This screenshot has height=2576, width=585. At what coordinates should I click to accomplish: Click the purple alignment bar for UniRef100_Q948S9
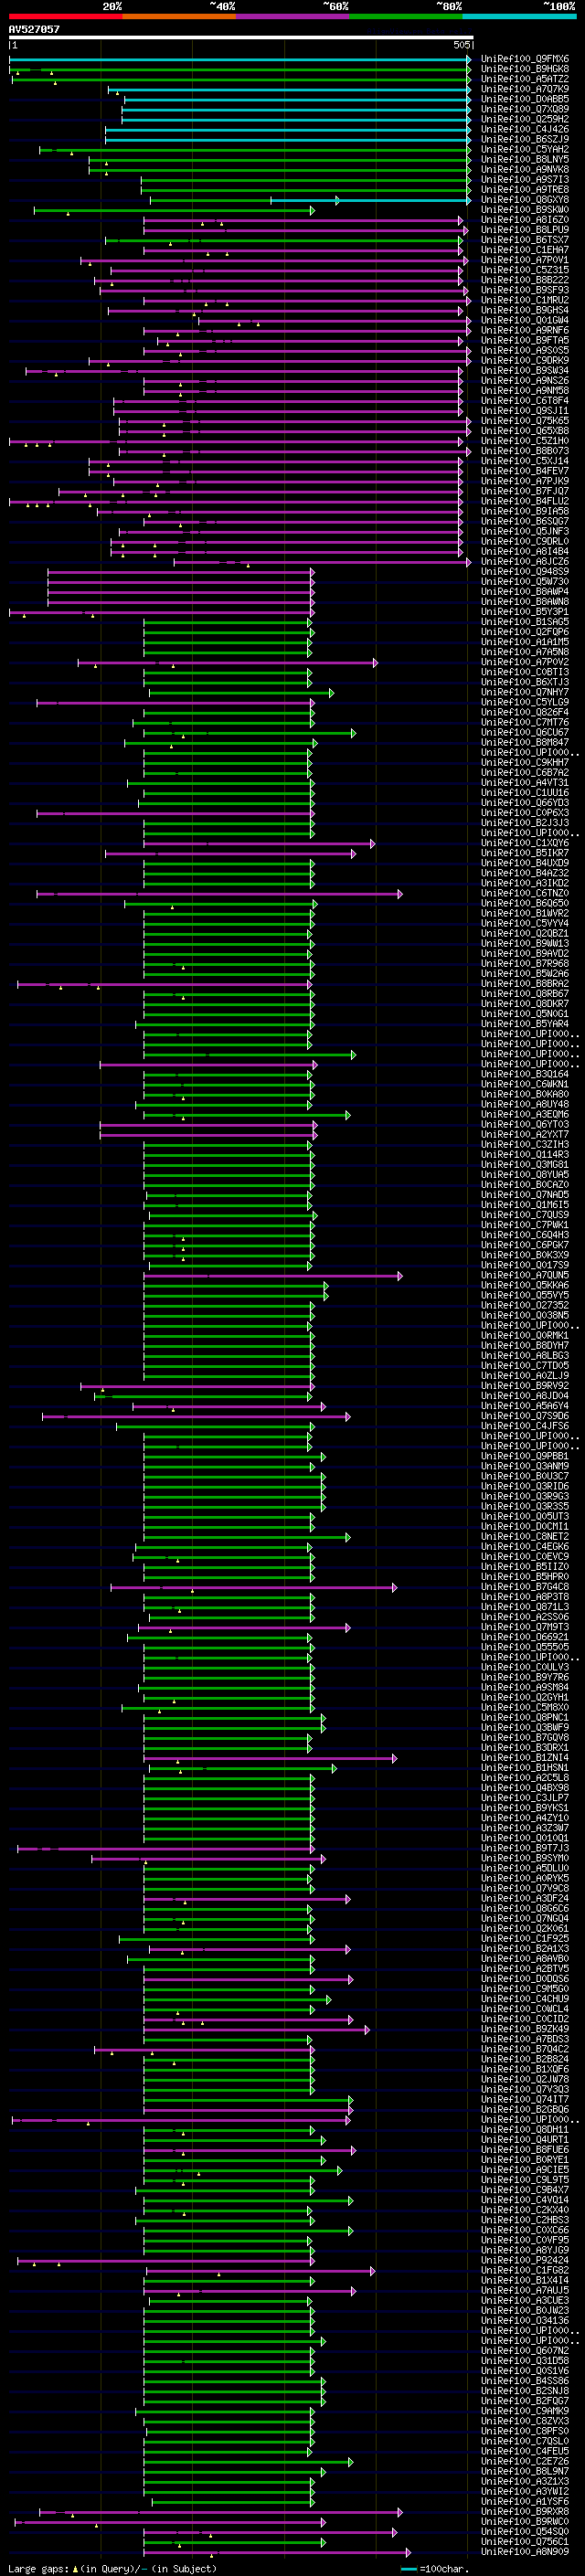point(181,572)
